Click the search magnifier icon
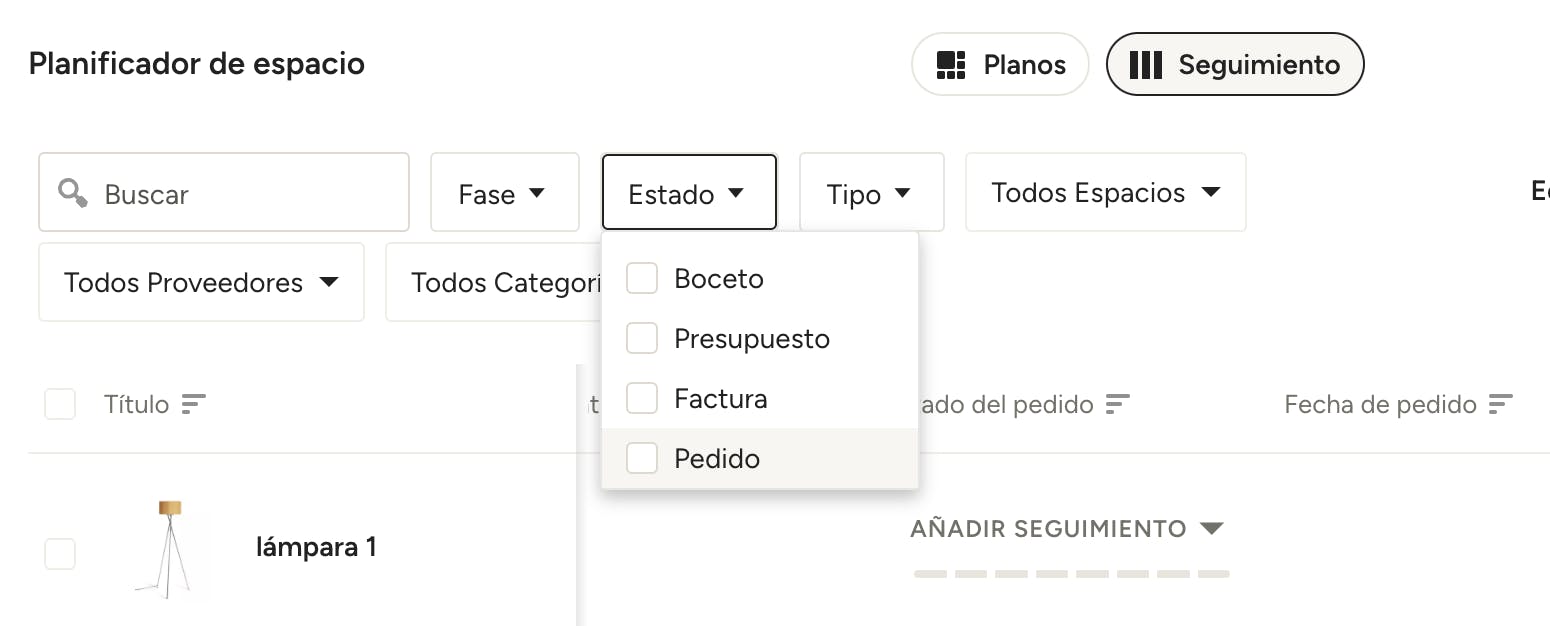 (x=73, y=192)
